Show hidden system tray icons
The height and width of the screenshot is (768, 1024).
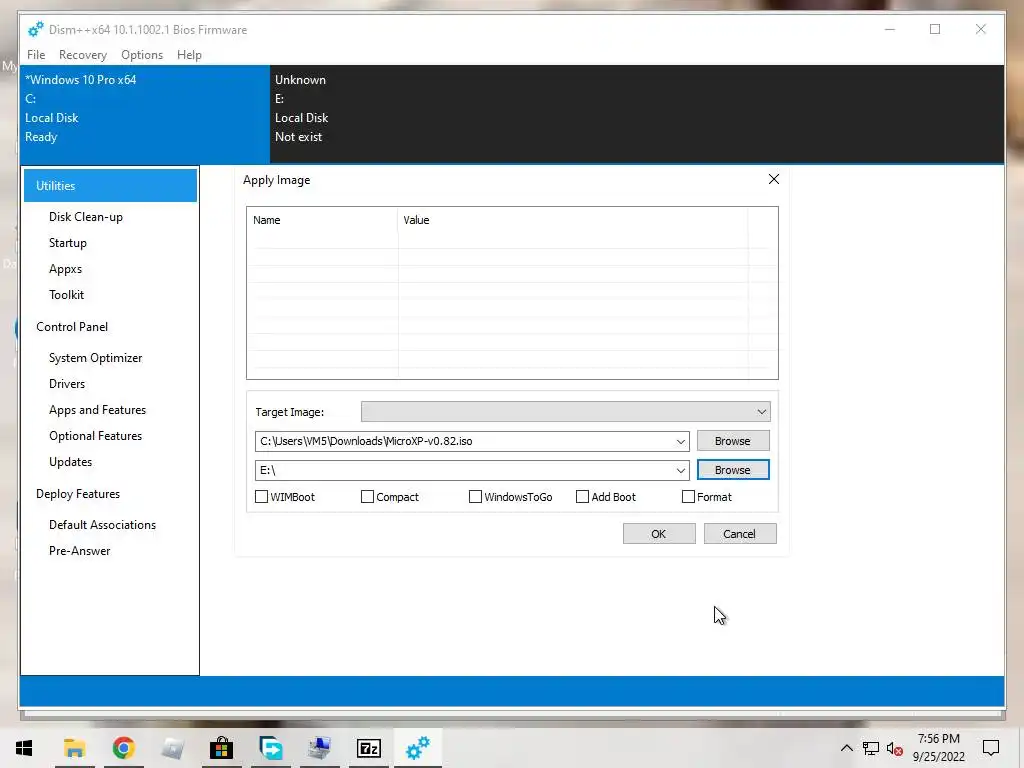tap(846, 748)
